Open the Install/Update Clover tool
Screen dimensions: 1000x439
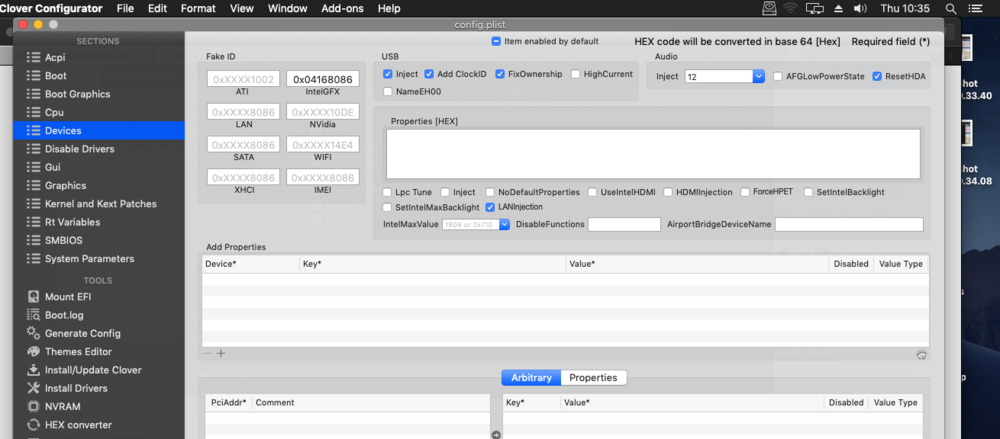pyautogui.click(x=92, y=370)
